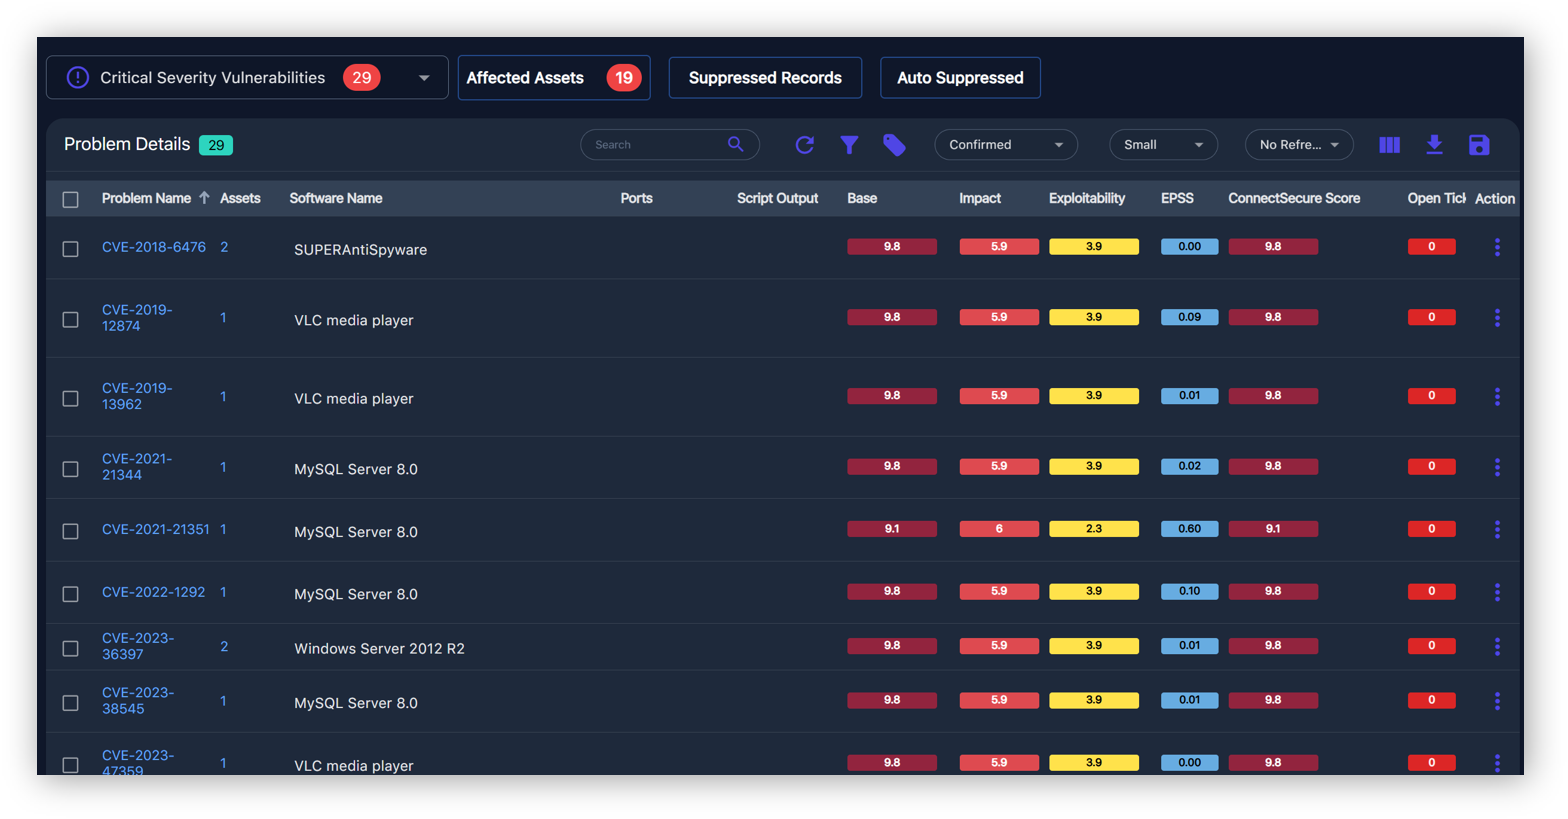Open action menu for CVE-2021-21351 row
This screenshot has height=819, width=1568.
(1497, 530)
